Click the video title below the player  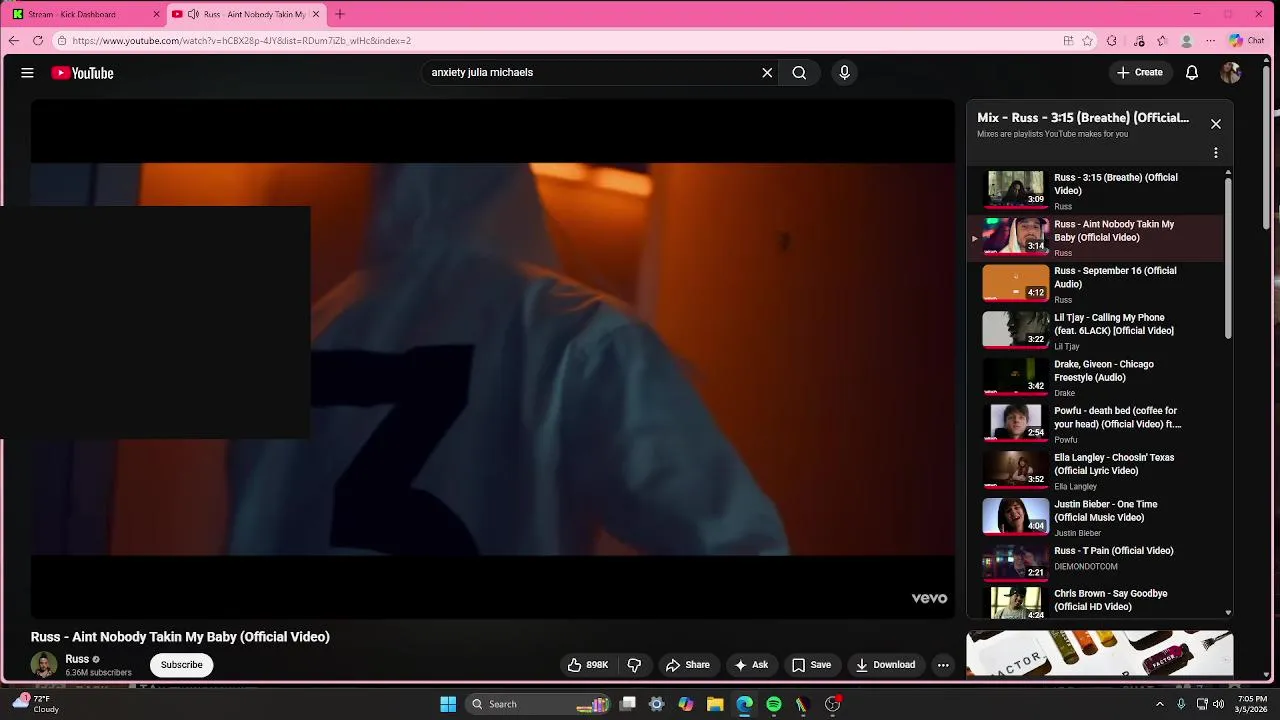point(180,637)
